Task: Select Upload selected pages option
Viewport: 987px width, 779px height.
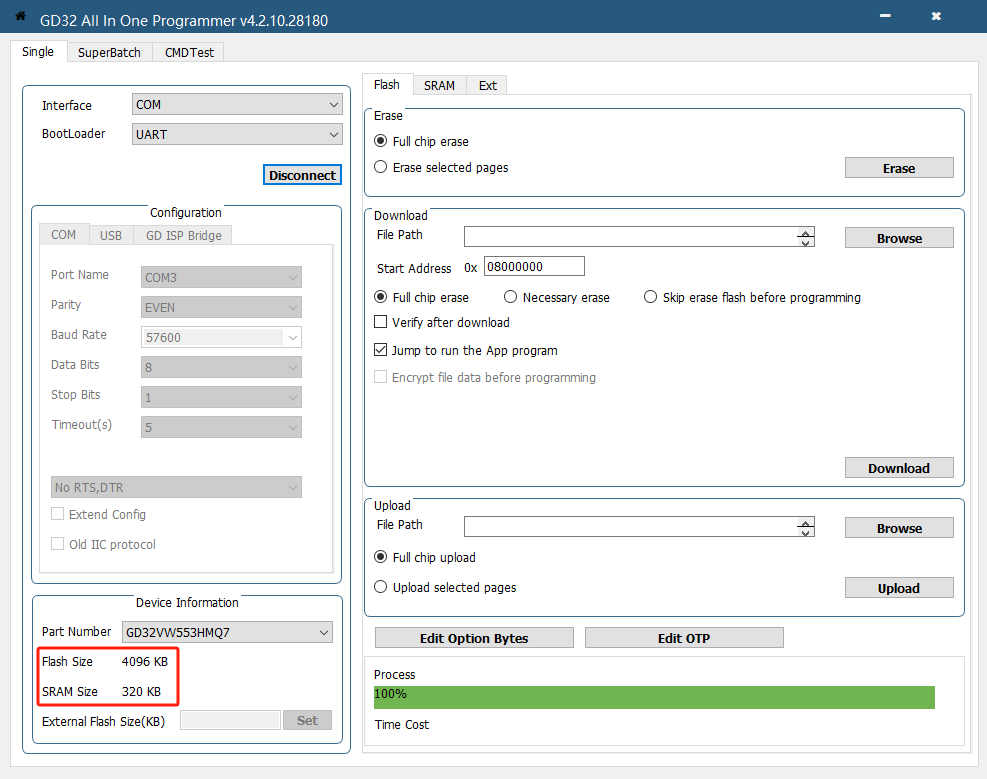Action: pos(380,587)
